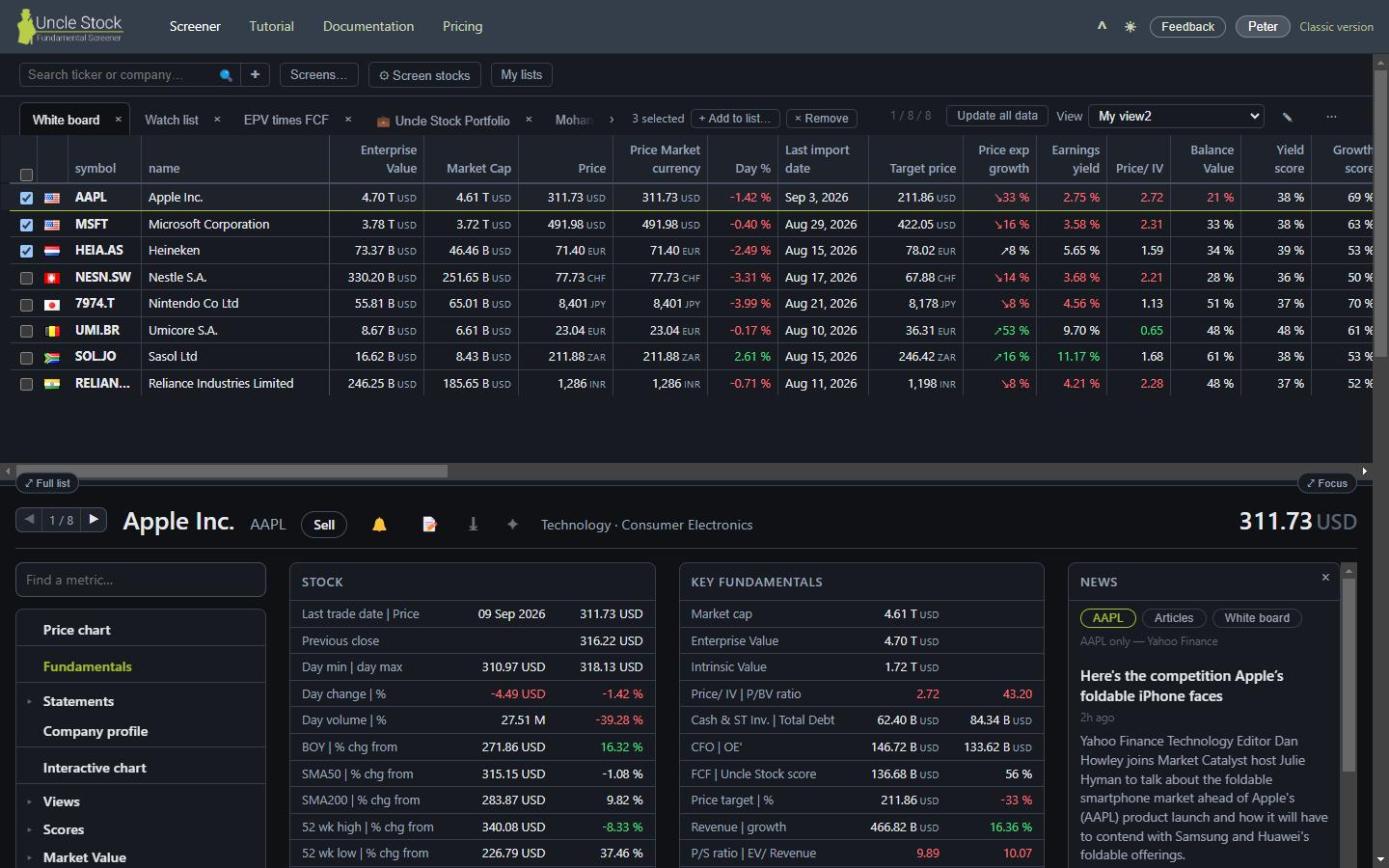Click the sparkle AI icon
The image size is (1389, 868).
[512, 524]
